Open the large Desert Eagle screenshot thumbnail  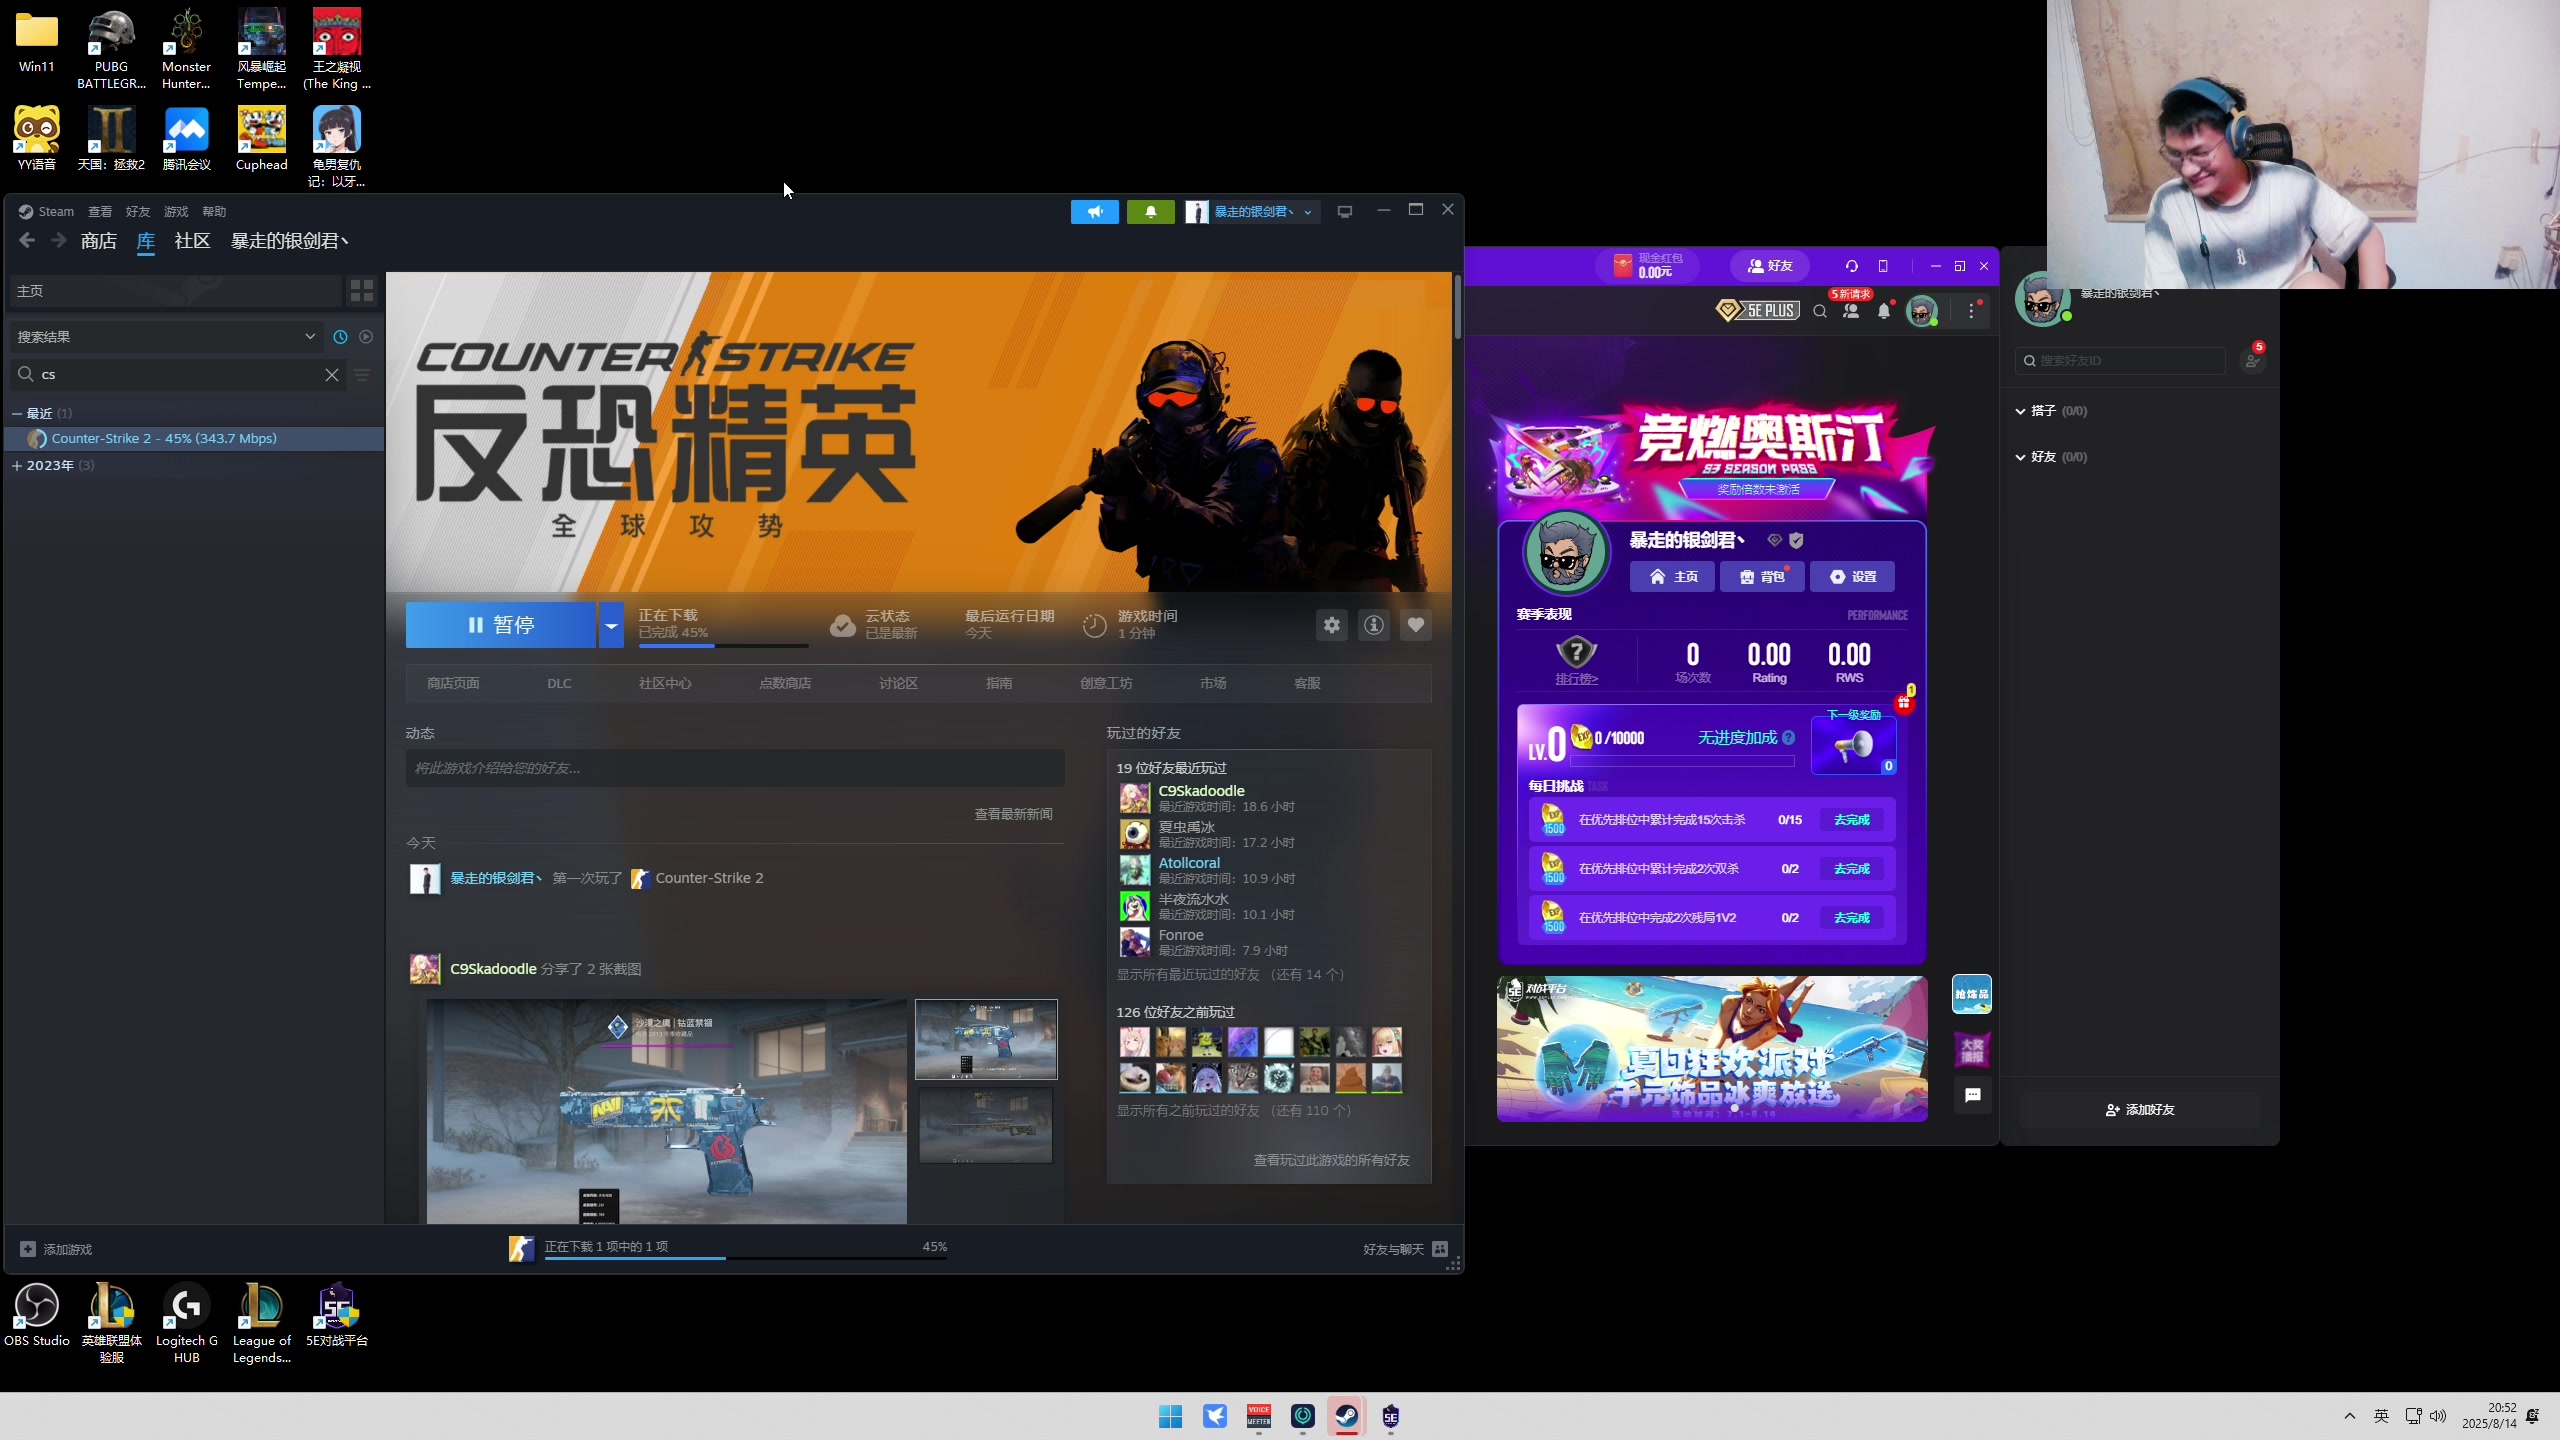667,1111
